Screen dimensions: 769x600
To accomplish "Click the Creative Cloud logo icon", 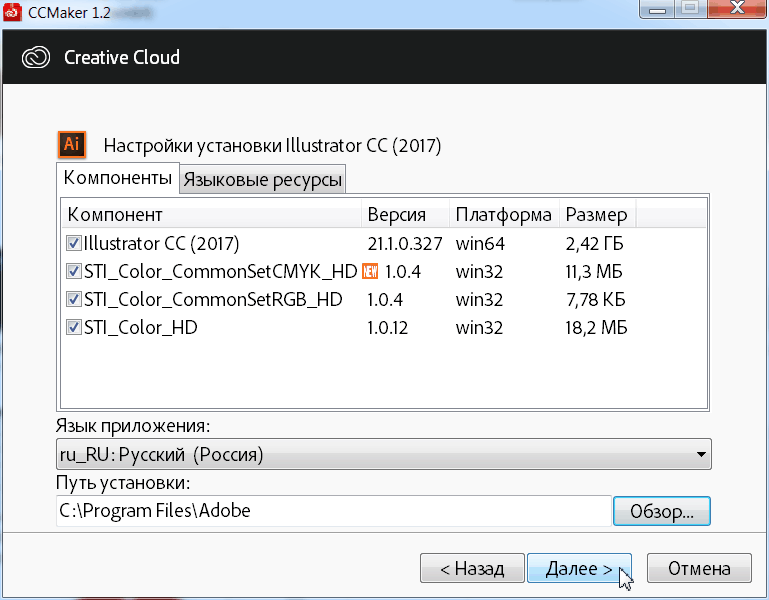I will tap(36, 57).
